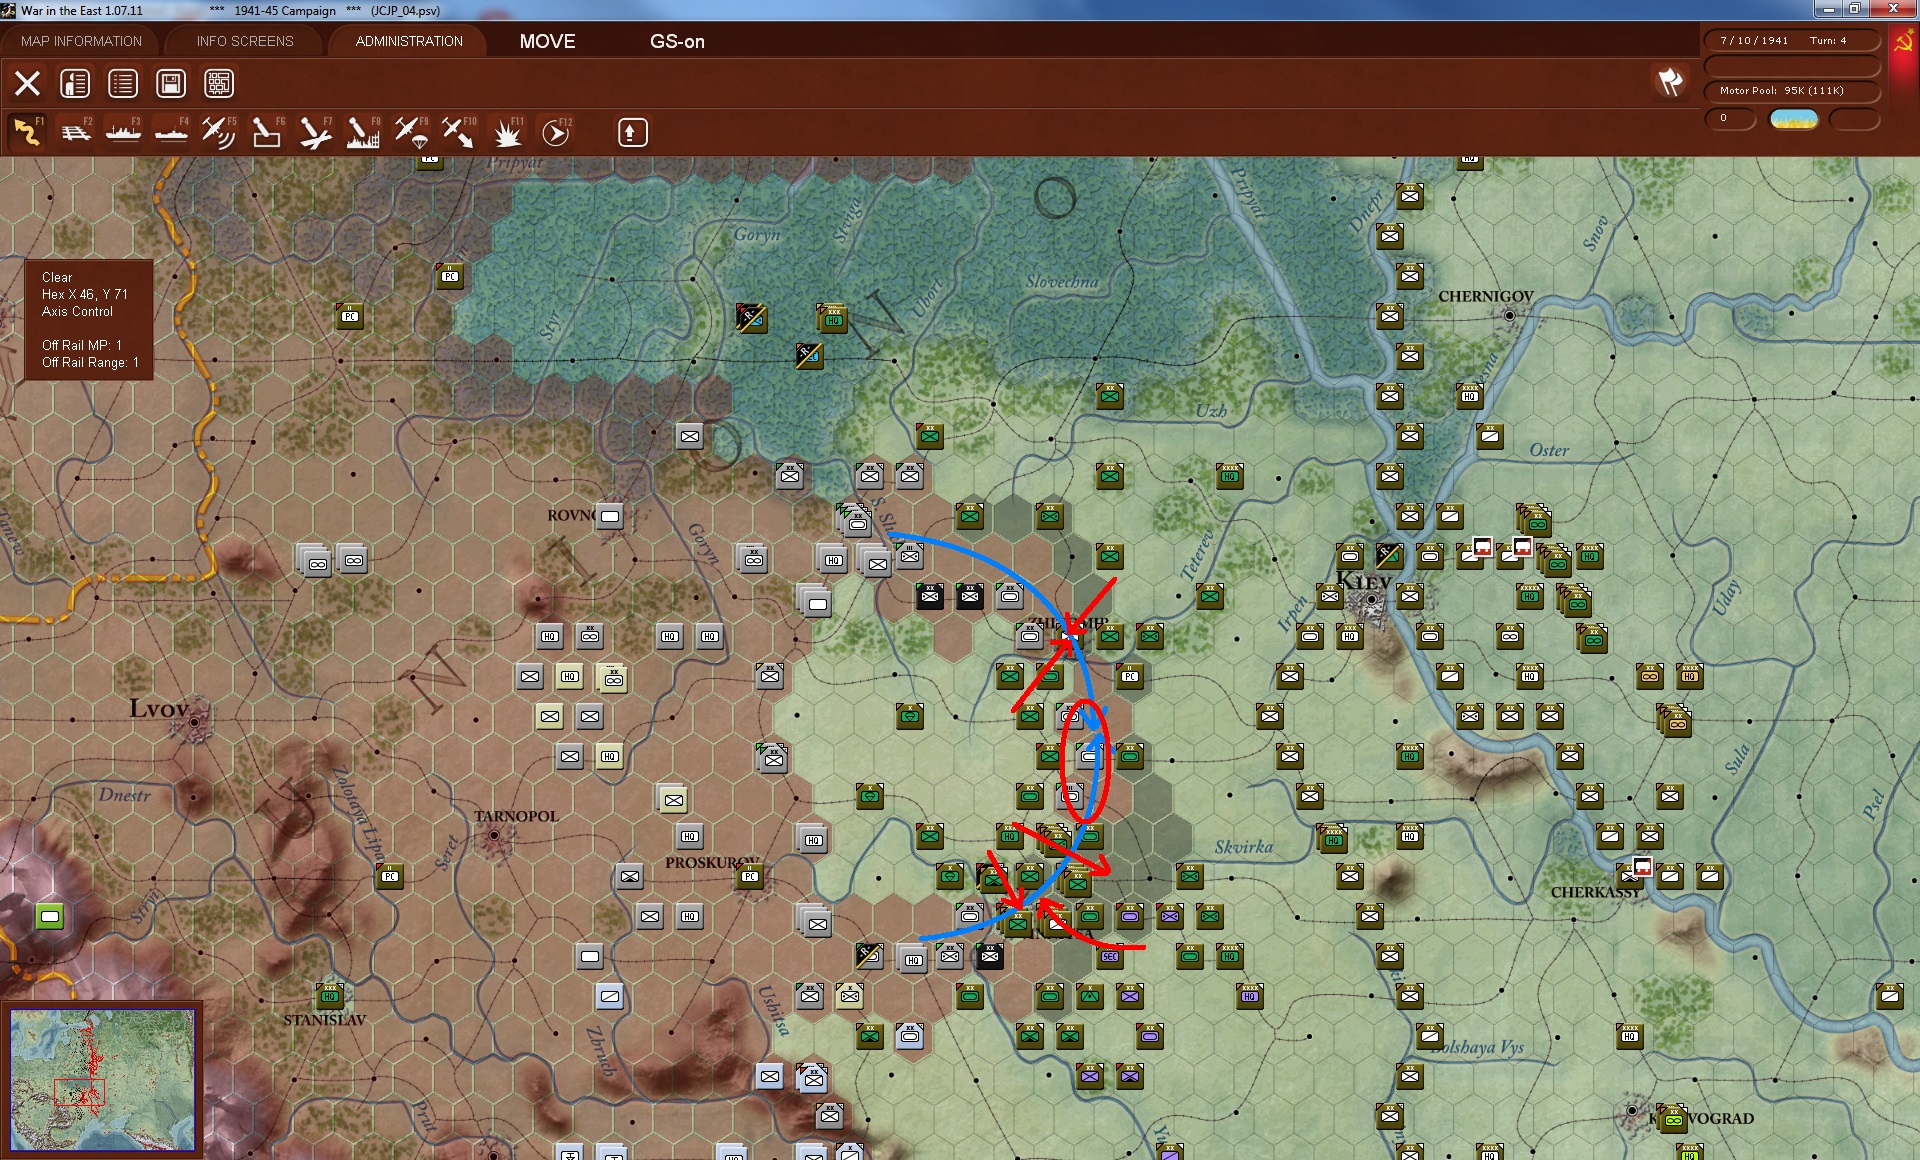Select the F2 Rail mode icon
1920x1160 pixels.
click(76, 132)
